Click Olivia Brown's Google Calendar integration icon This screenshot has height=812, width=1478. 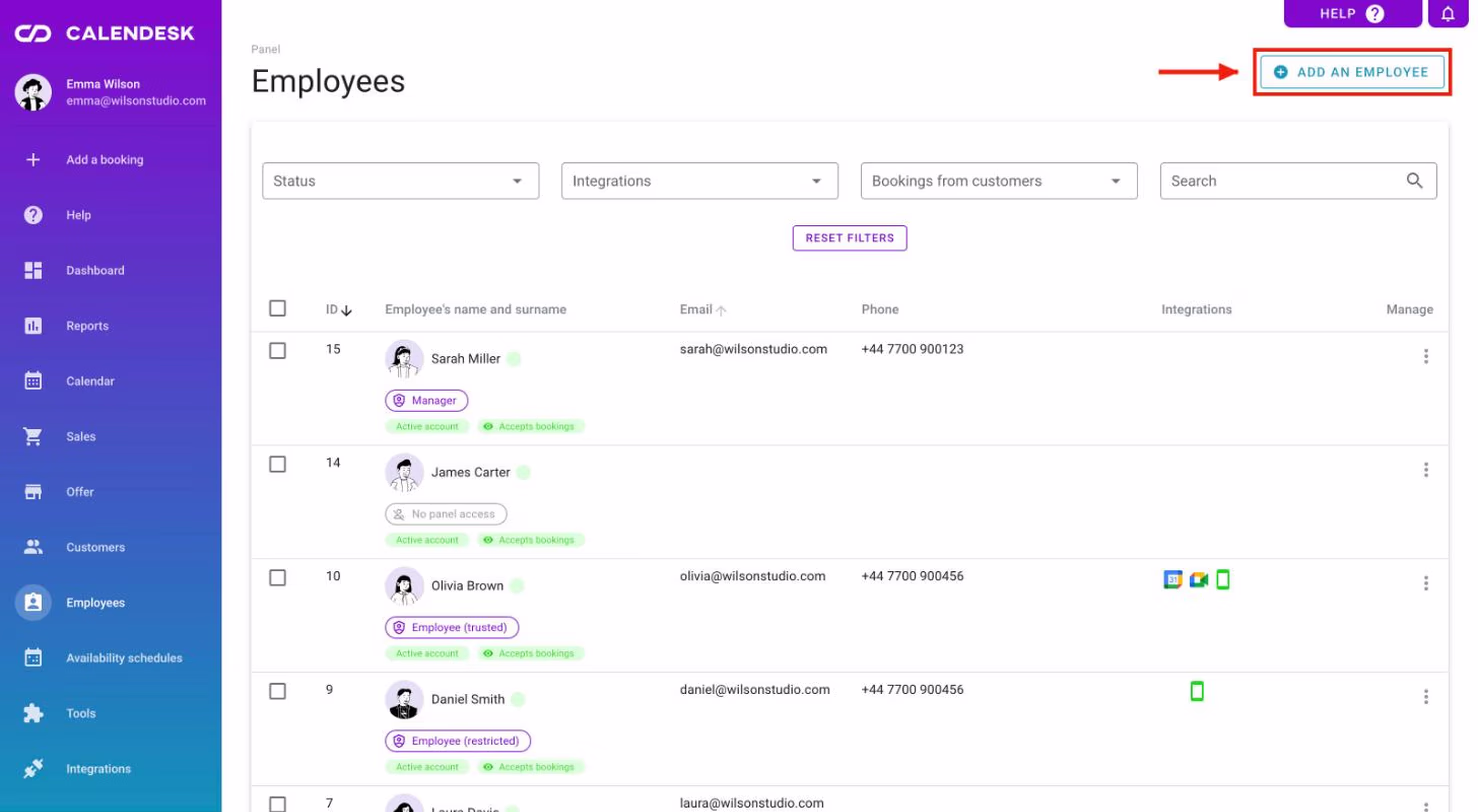tap(1173, 579)
